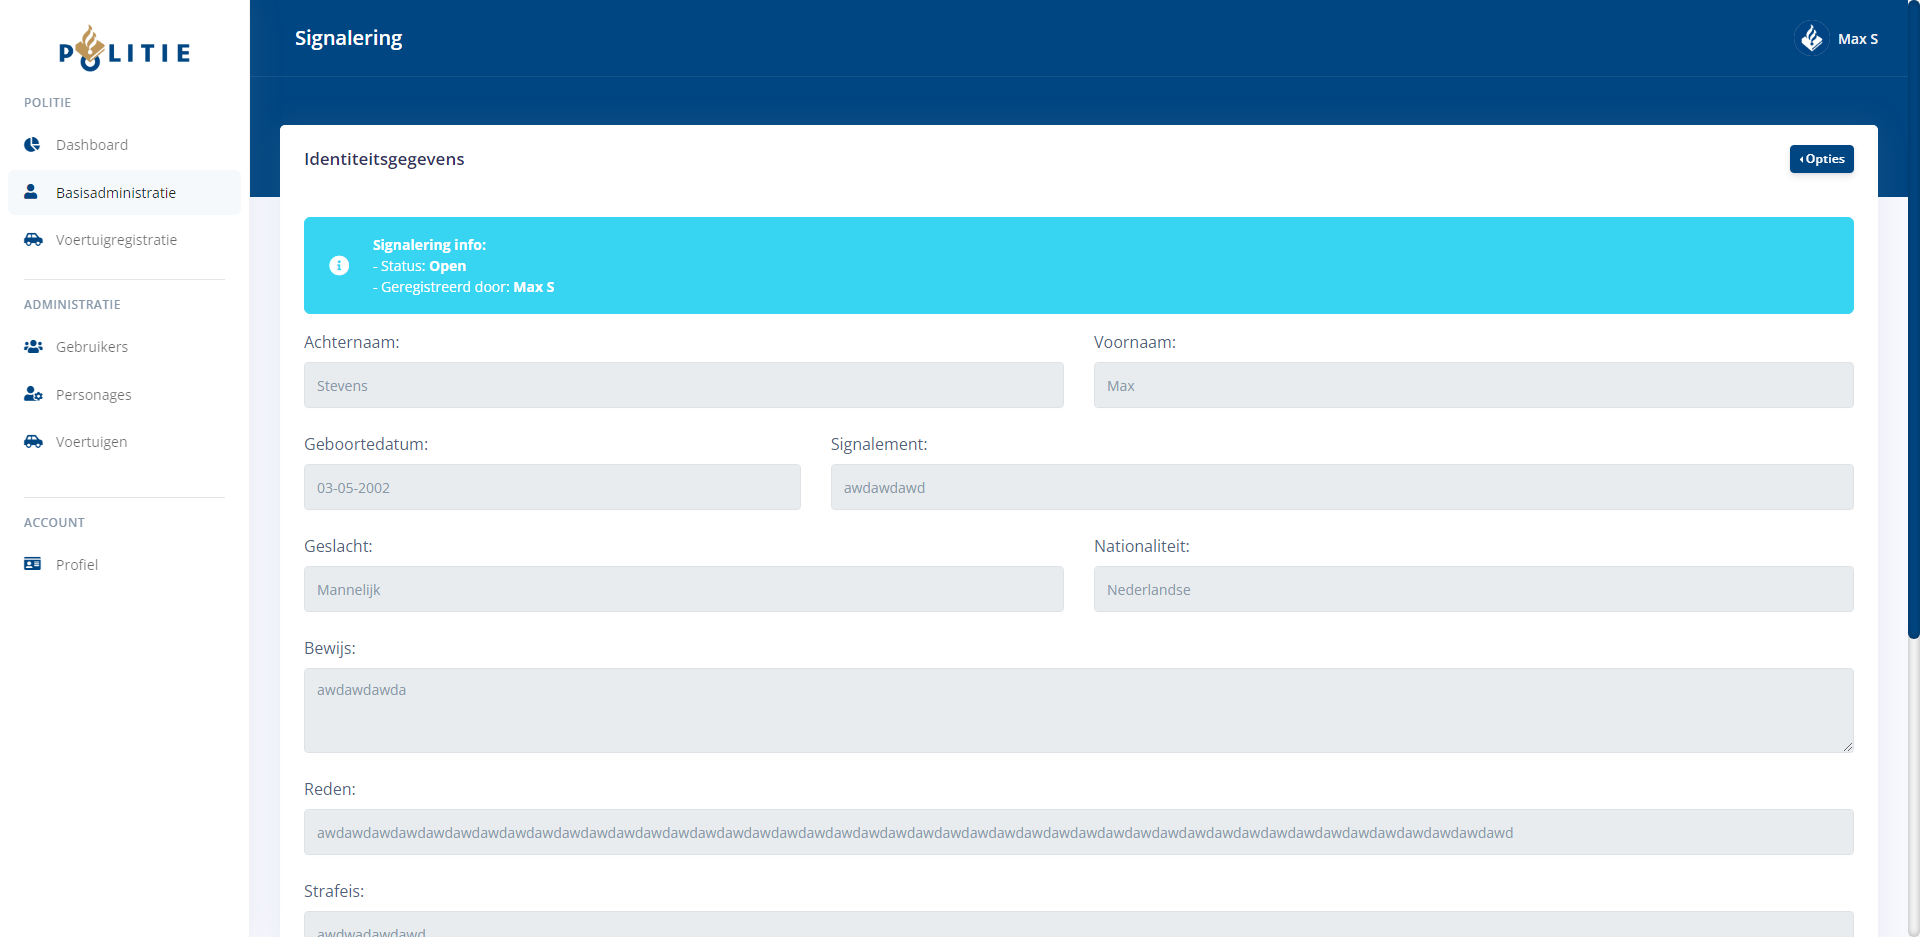Go to Gebruikers in the sidebar
This screenshot has height=937, width=1920.
[x=92, y=347]
